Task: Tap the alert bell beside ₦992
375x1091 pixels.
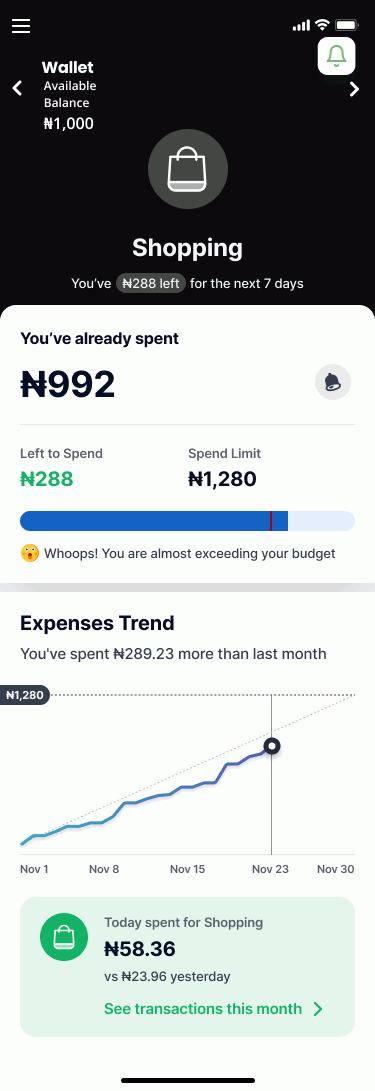Action: pos(333,382)
